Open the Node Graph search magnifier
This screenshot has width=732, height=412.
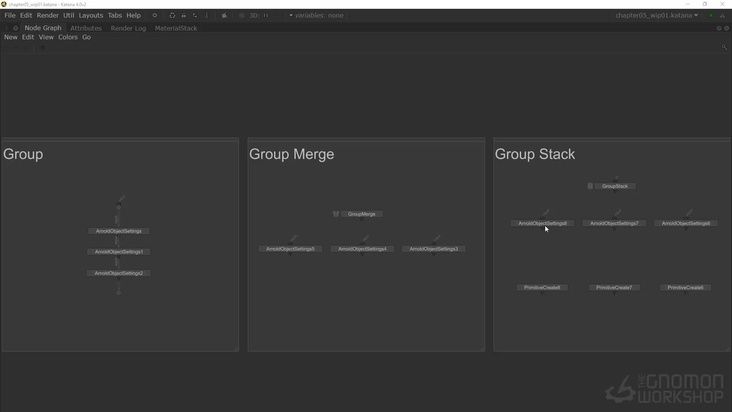[724, 47]
